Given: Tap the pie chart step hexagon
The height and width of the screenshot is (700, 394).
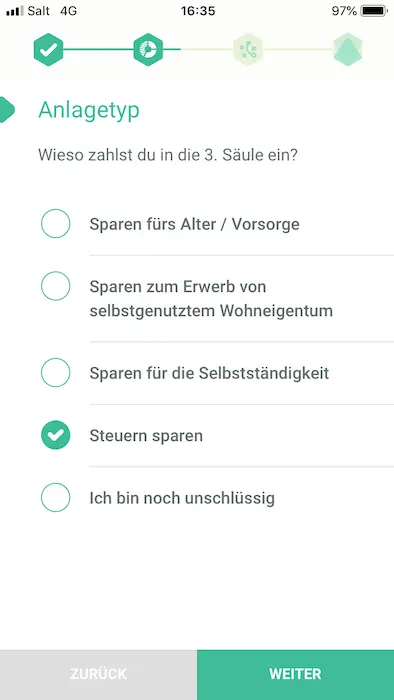Looking at the screenshot, I should 148,50.
